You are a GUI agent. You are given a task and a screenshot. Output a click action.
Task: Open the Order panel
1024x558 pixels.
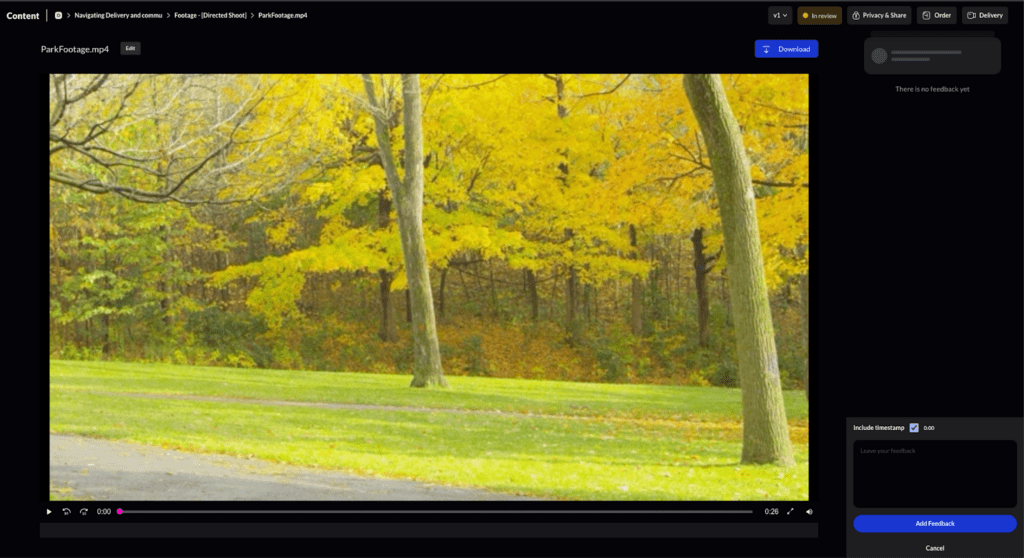point(937,15)
